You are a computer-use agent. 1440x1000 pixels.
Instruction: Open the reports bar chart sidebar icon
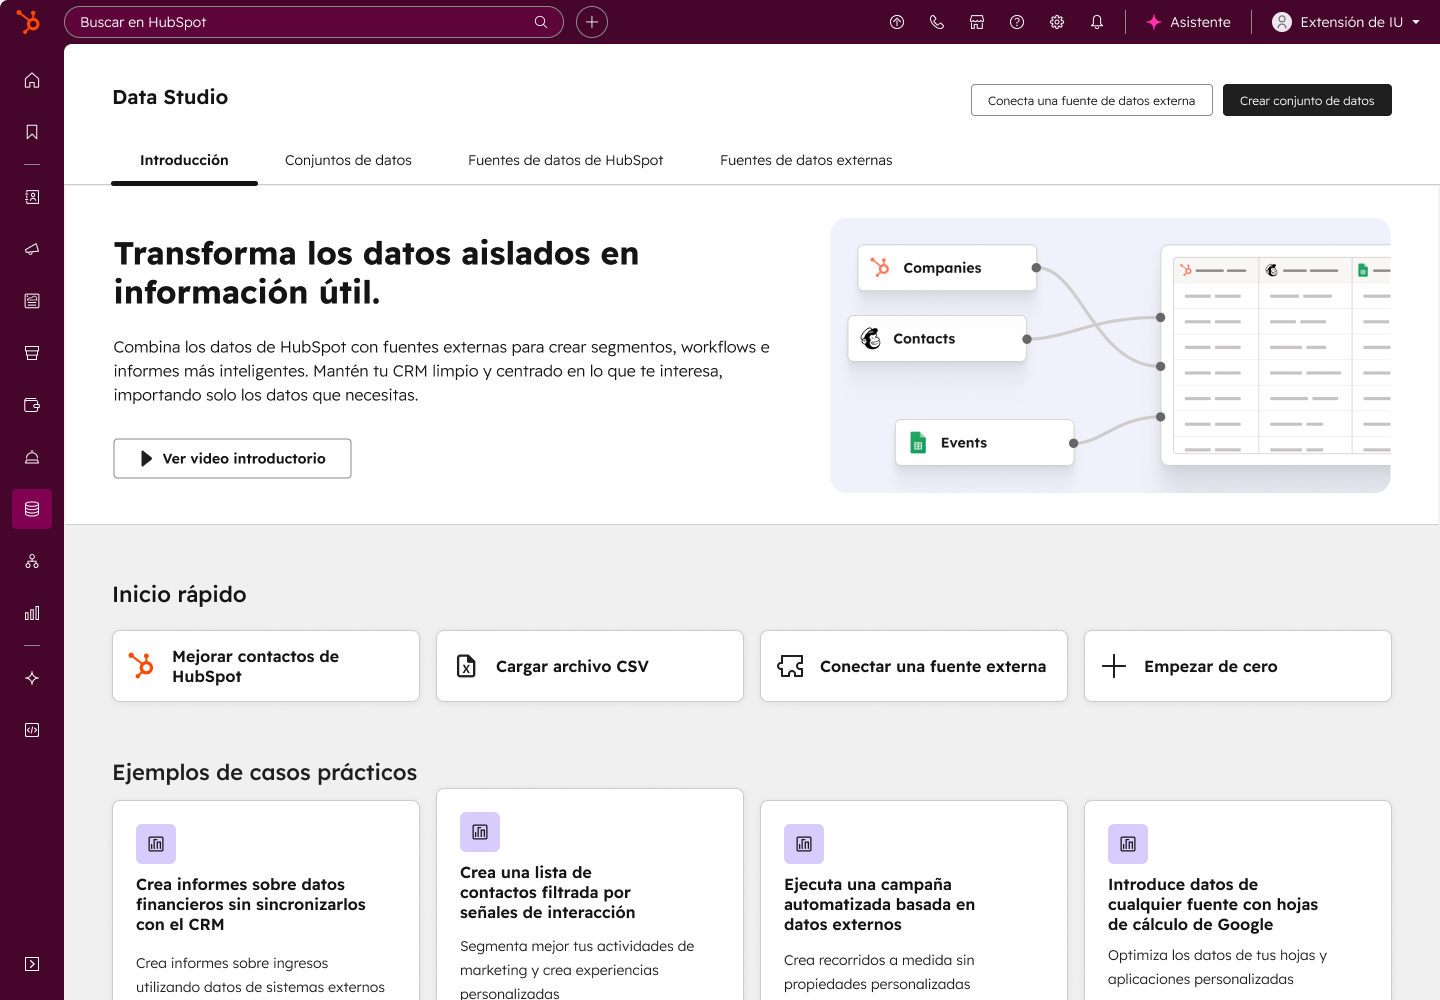[32, 613]
